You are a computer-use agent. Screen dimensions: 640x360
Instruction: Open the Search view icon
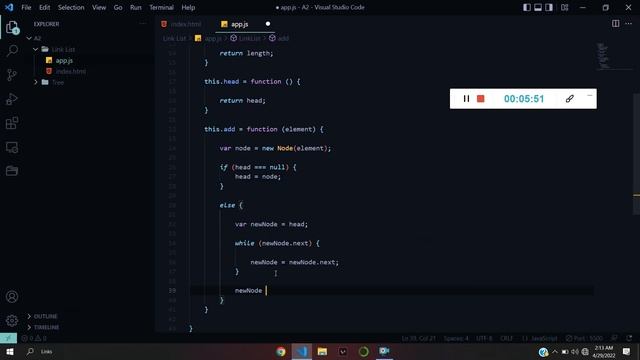tap(12, 51)
